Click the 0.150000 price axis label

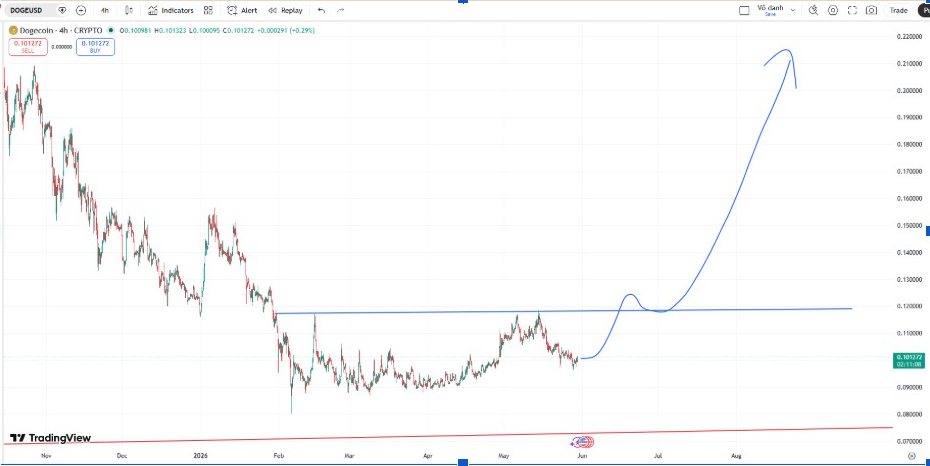(909, 225)
